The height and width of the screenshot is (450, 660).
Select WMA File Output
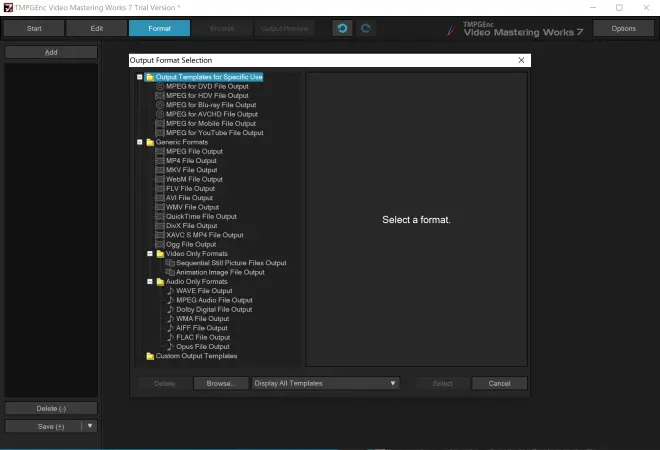[202, 319]
